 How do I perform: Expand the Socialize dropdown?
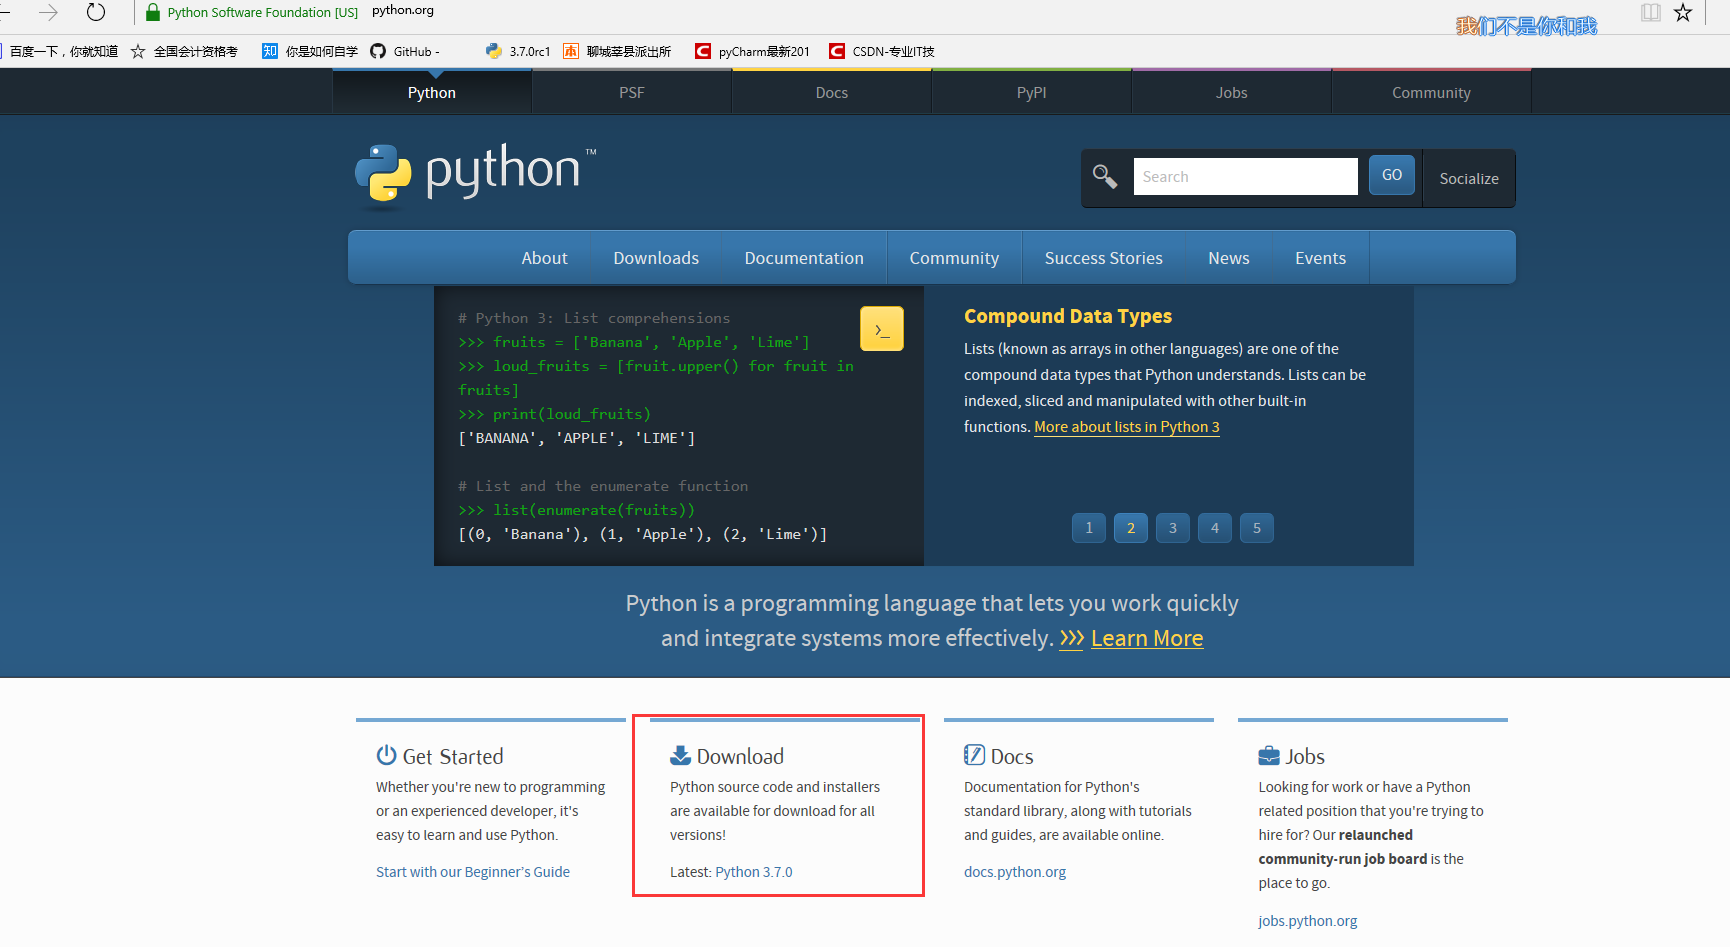1469,179
